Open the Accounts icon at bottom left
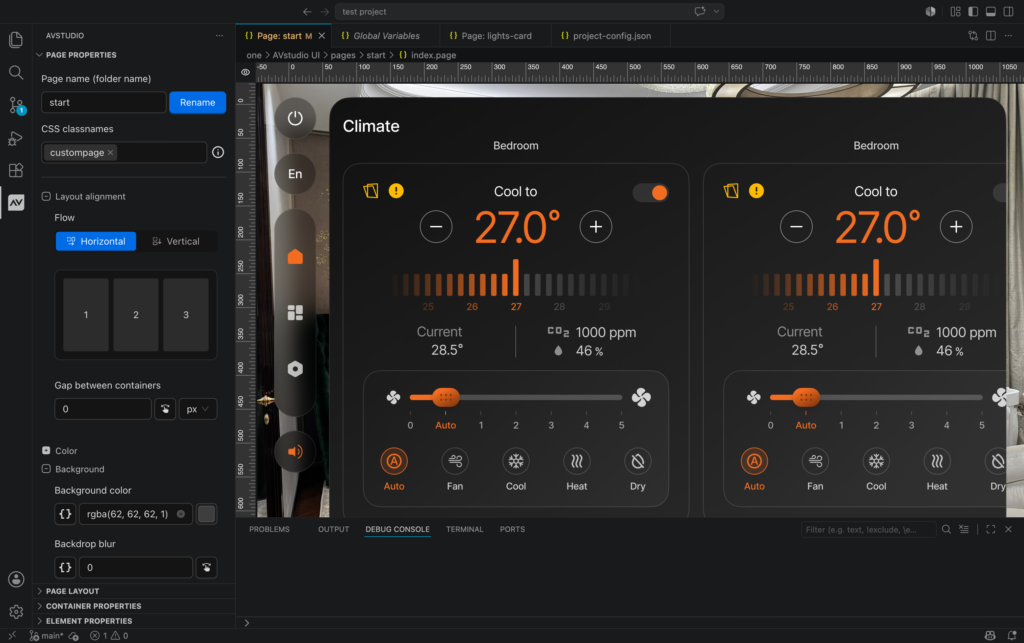 [16, 579]
